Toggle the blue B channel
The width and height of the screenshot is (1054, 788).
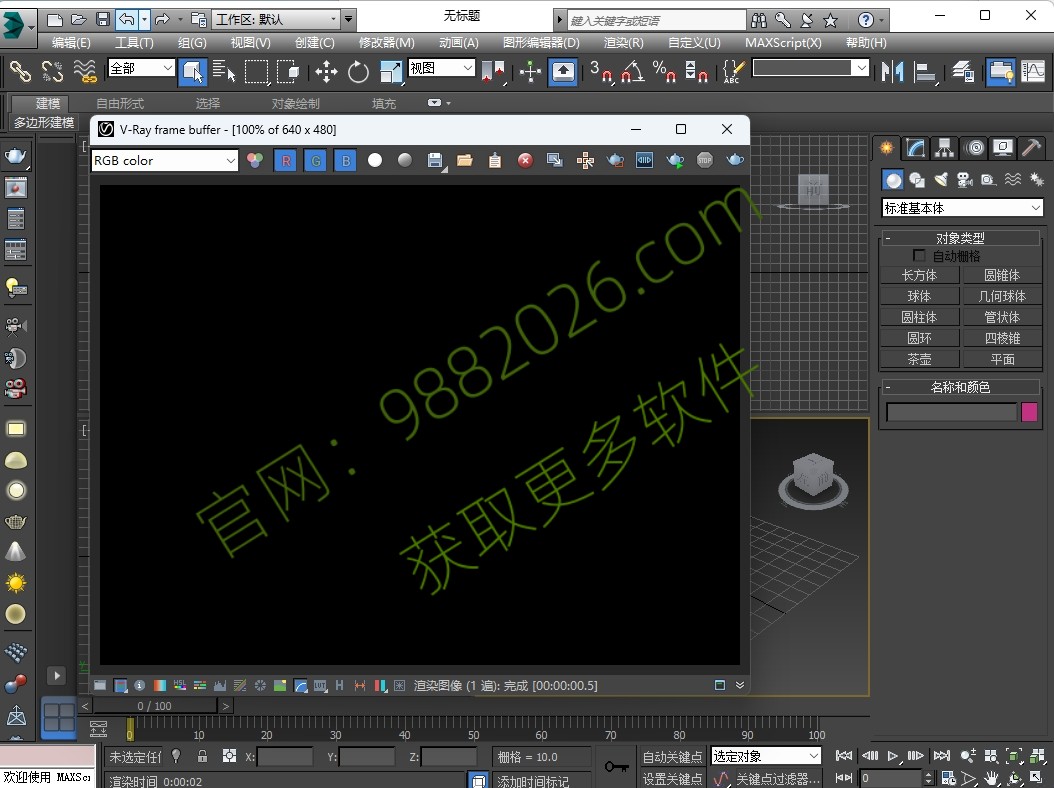coord(346,160)
